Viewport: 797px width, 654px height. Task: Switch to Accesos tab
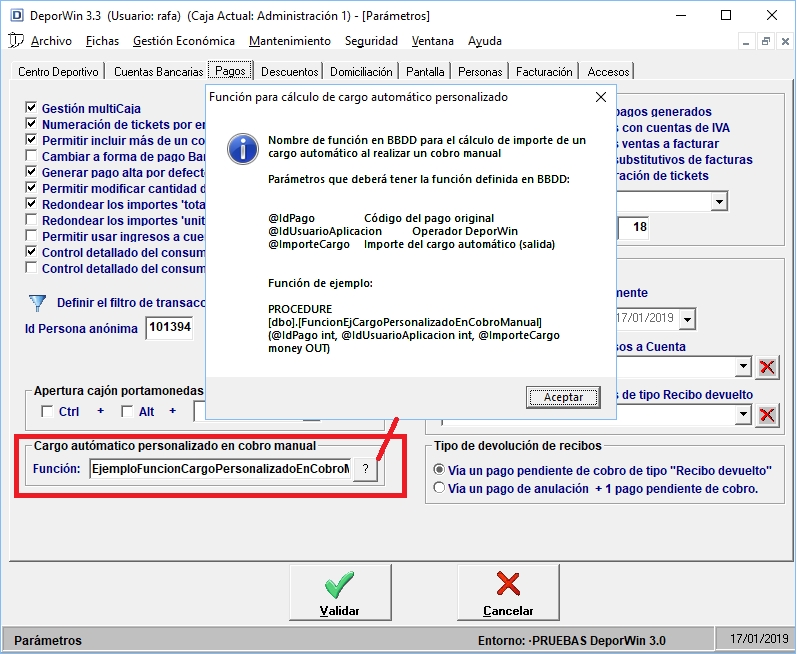click(x=608, y=72)
